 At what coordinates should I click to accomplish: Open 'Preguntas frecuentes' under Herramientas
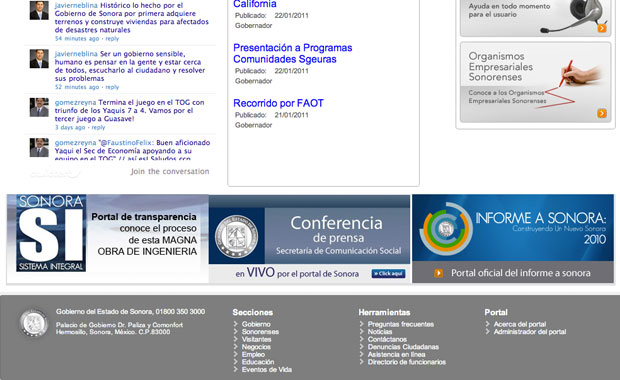coord(401,324)
